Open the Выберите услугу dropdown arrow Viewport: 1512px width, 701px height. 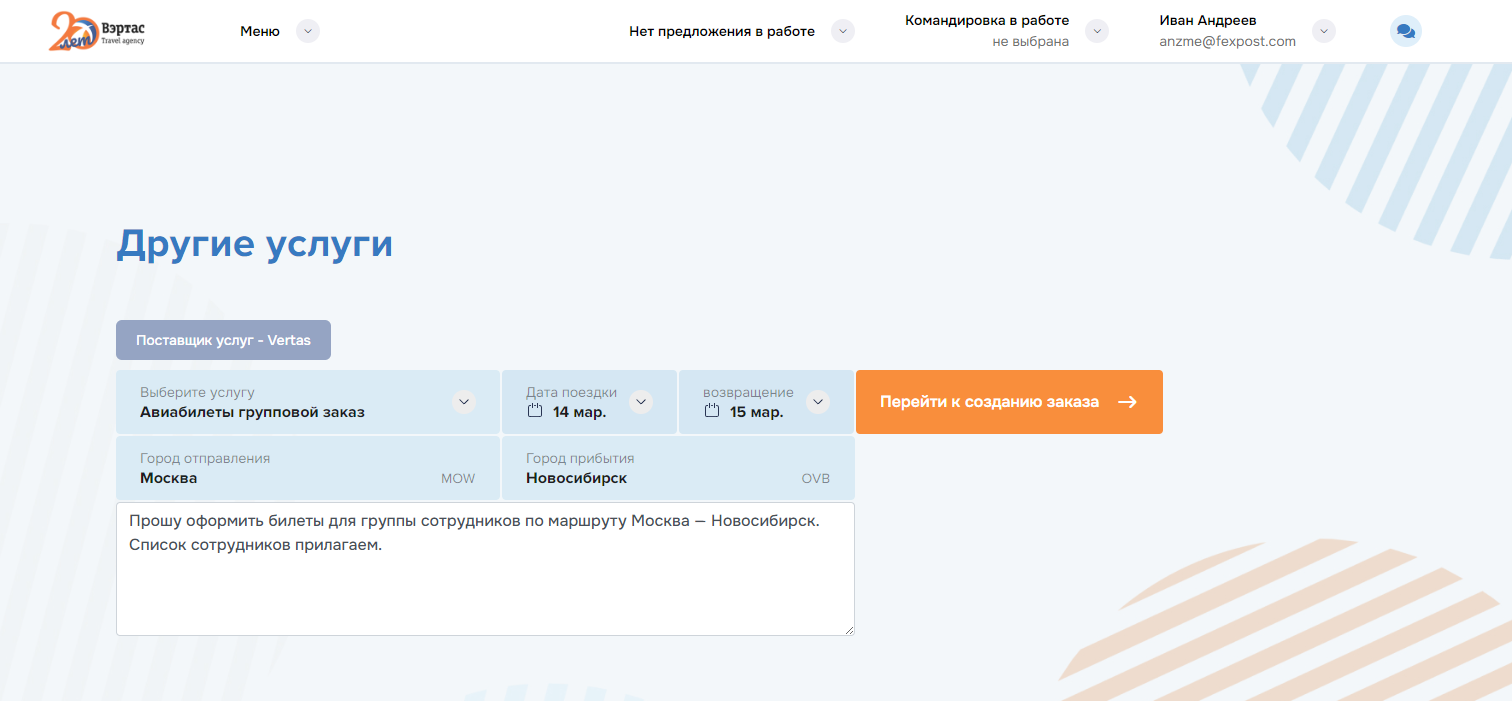coord(463,402)
